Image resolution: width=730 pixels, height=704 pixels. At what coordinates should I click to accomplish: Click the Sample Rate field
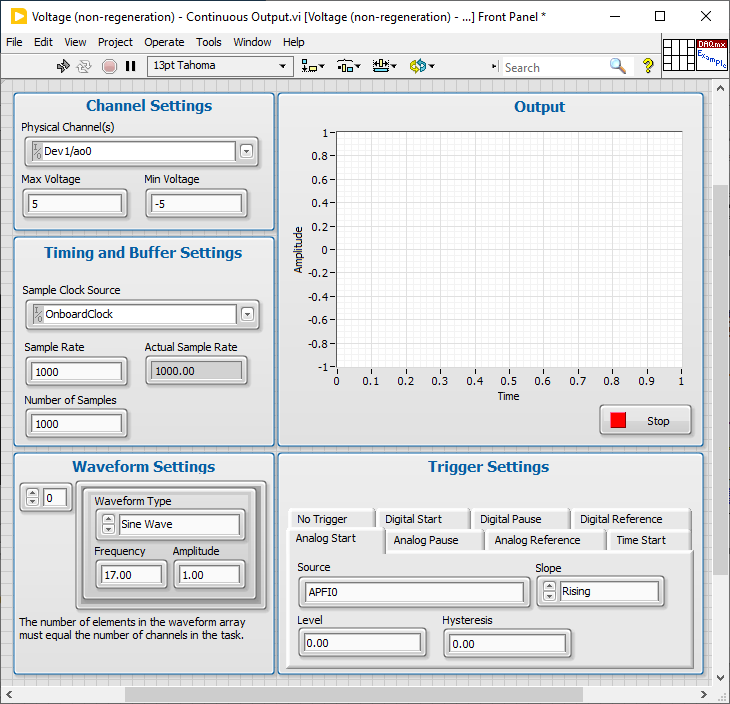(76, 372)
